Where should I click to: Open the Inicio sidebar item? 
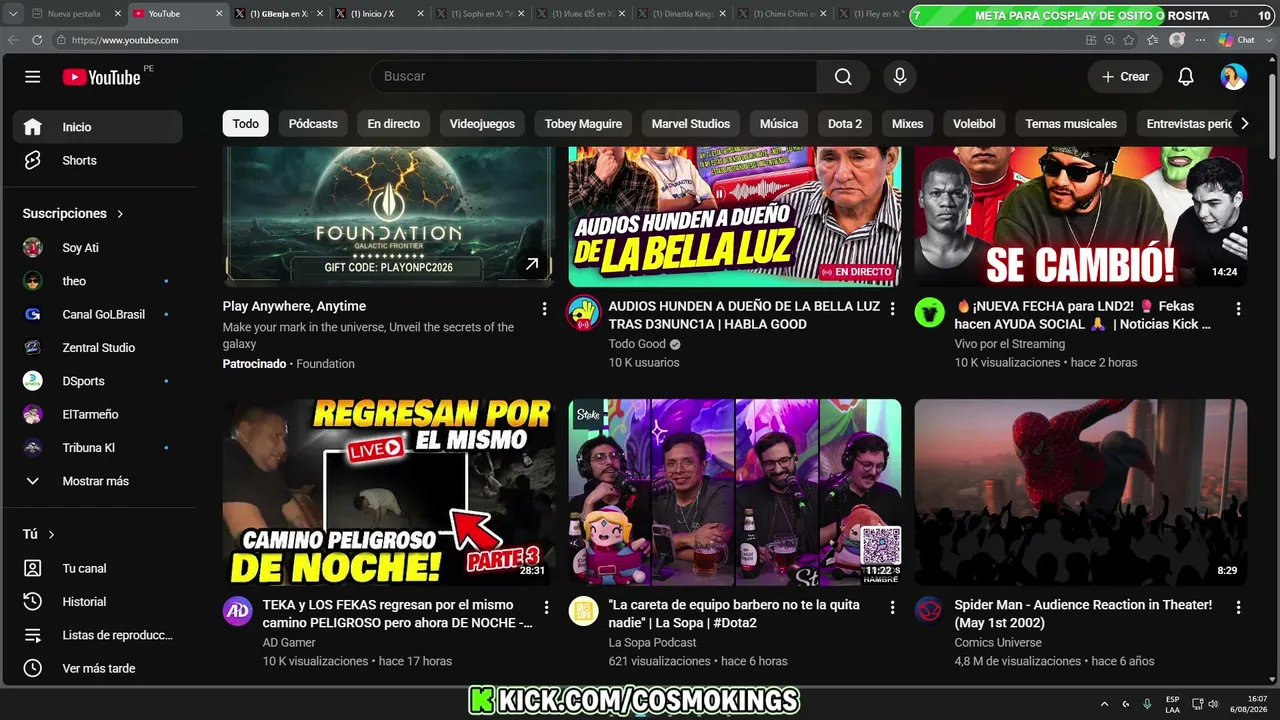98,127
